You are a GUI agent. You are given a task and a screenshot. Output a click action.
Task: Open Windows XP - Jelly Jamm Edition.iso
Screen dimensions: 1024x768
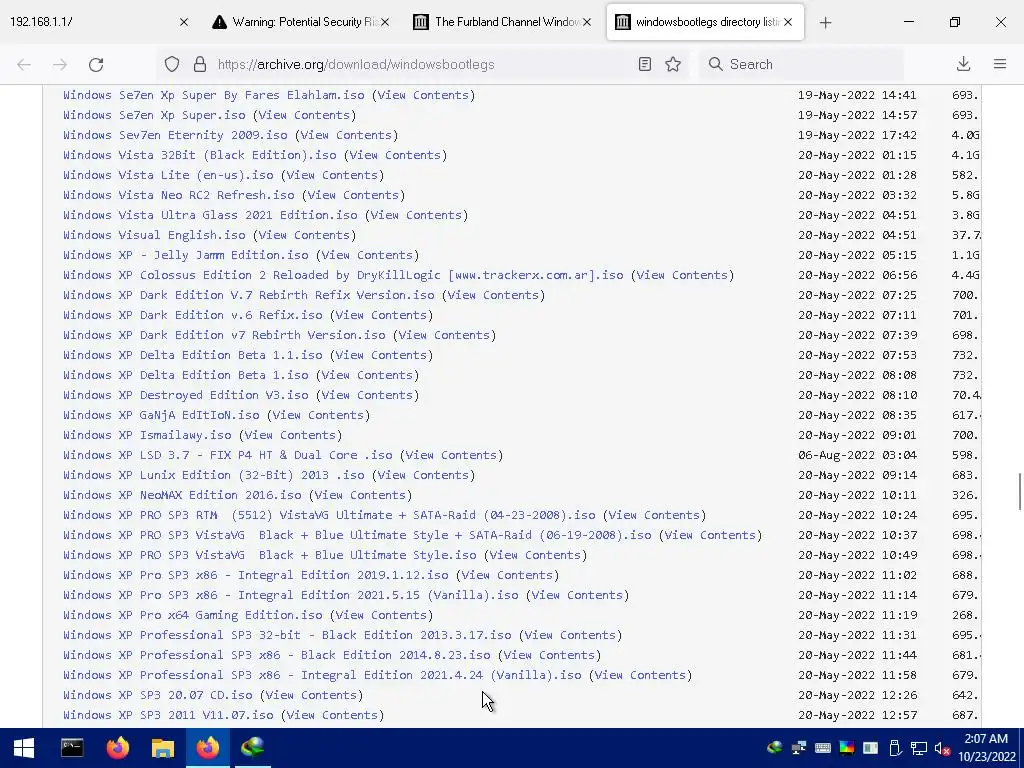[185, 255]
